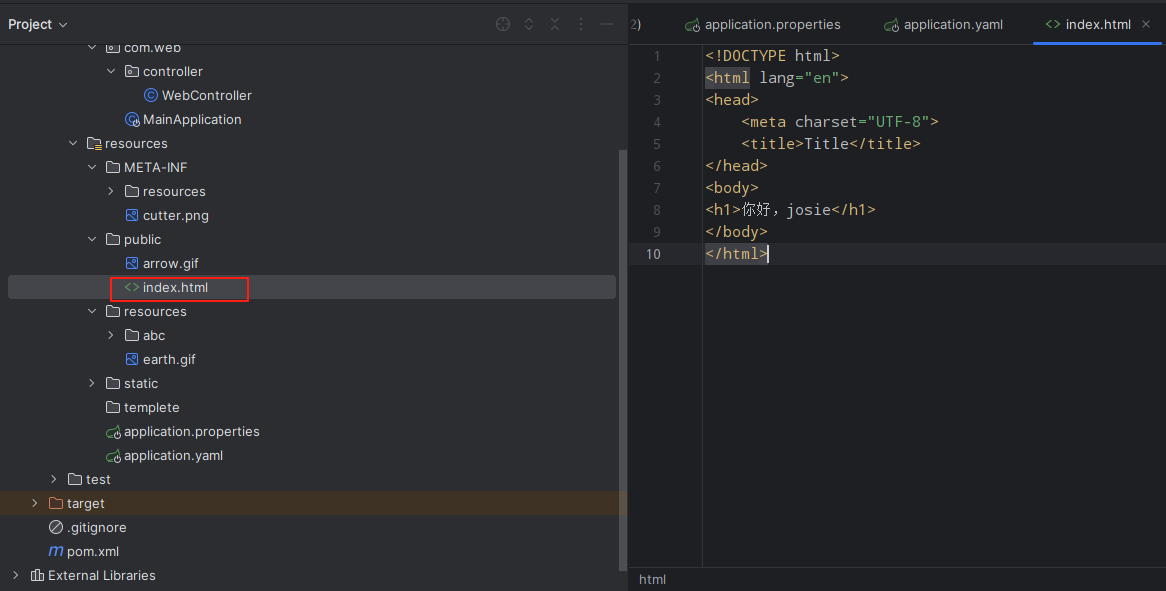Image resolution: width=1166 pixels, height=591 pixels.
Task: Select .gitignore in the project tree
Action: [x=97, y=527]
